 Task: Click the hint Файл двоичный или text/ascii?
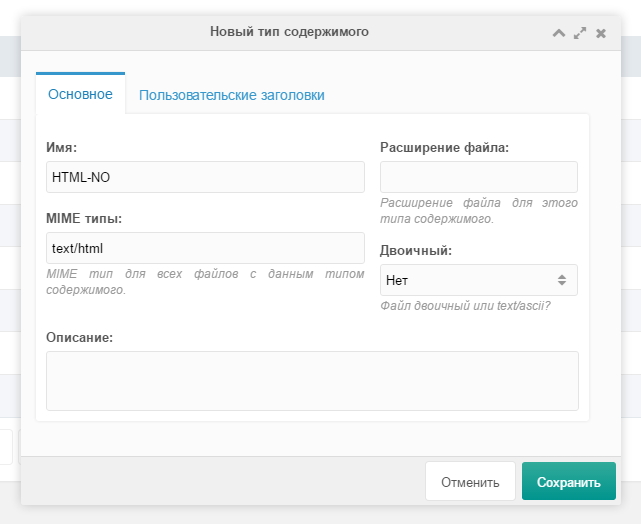tap(465, 306)
